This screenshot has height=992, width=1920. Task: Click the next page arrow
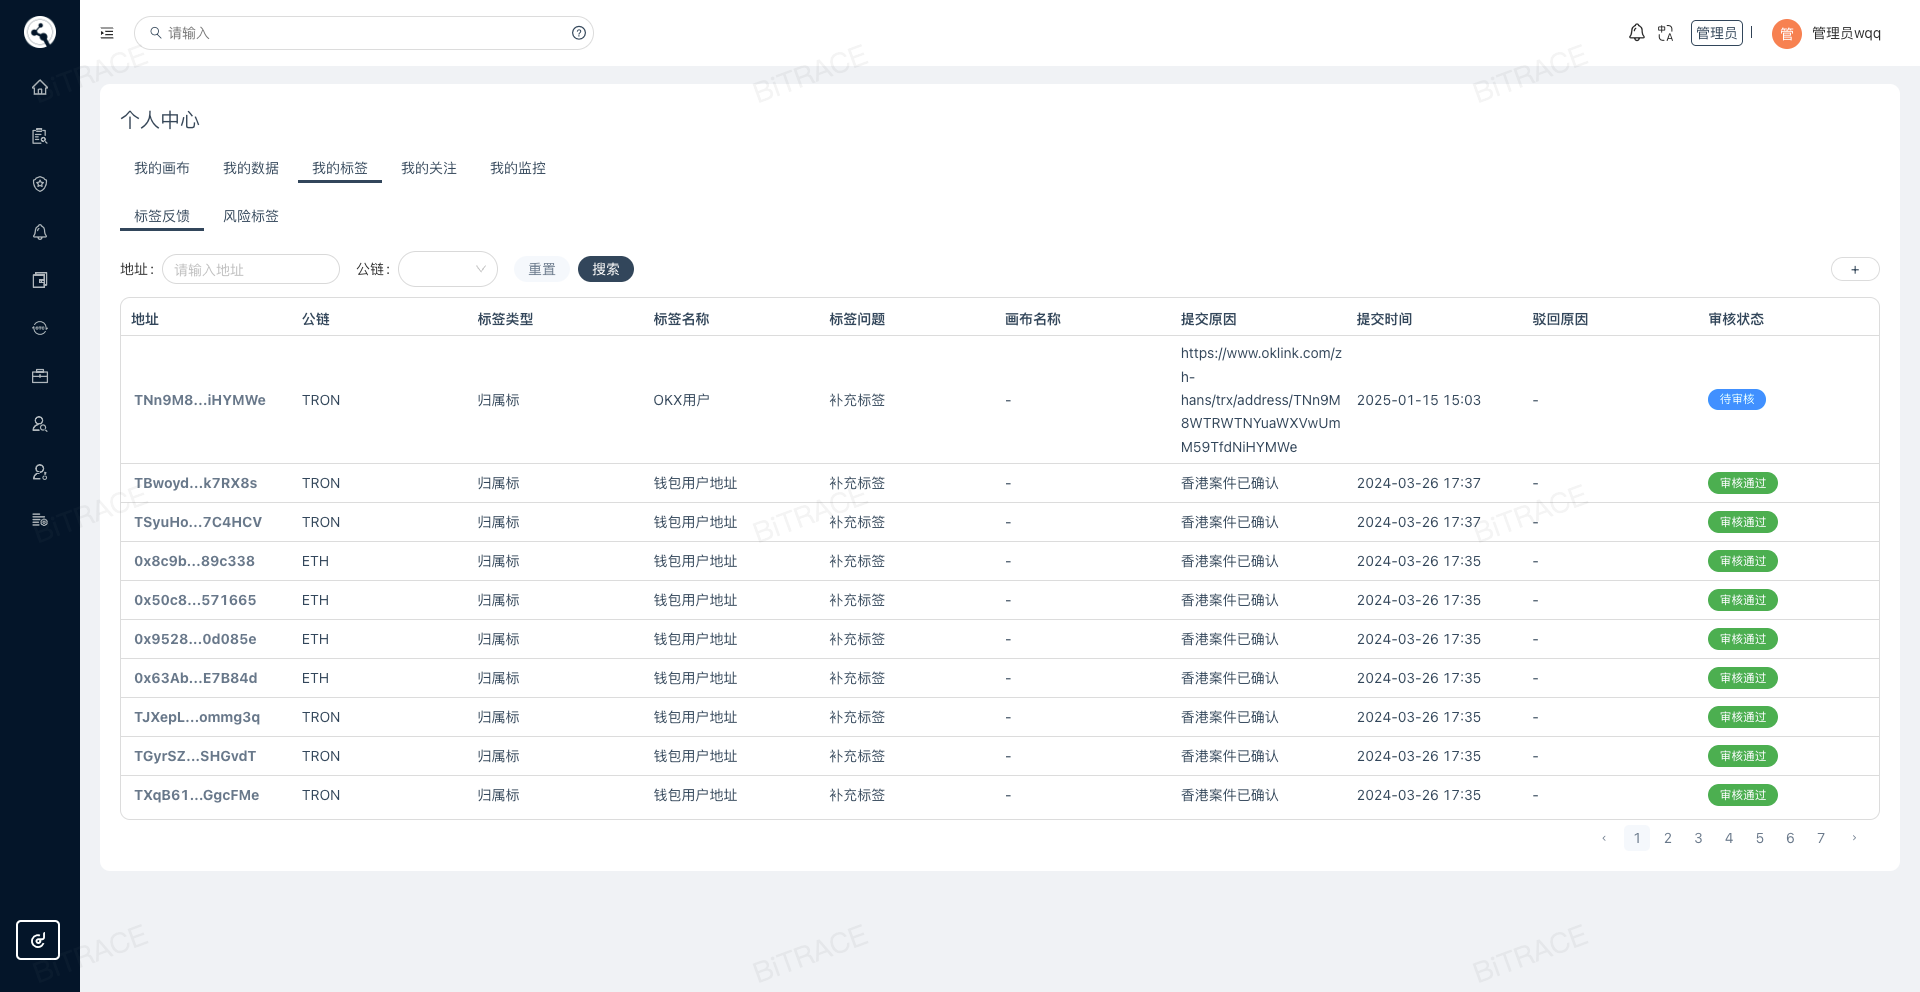(1854, 838)
